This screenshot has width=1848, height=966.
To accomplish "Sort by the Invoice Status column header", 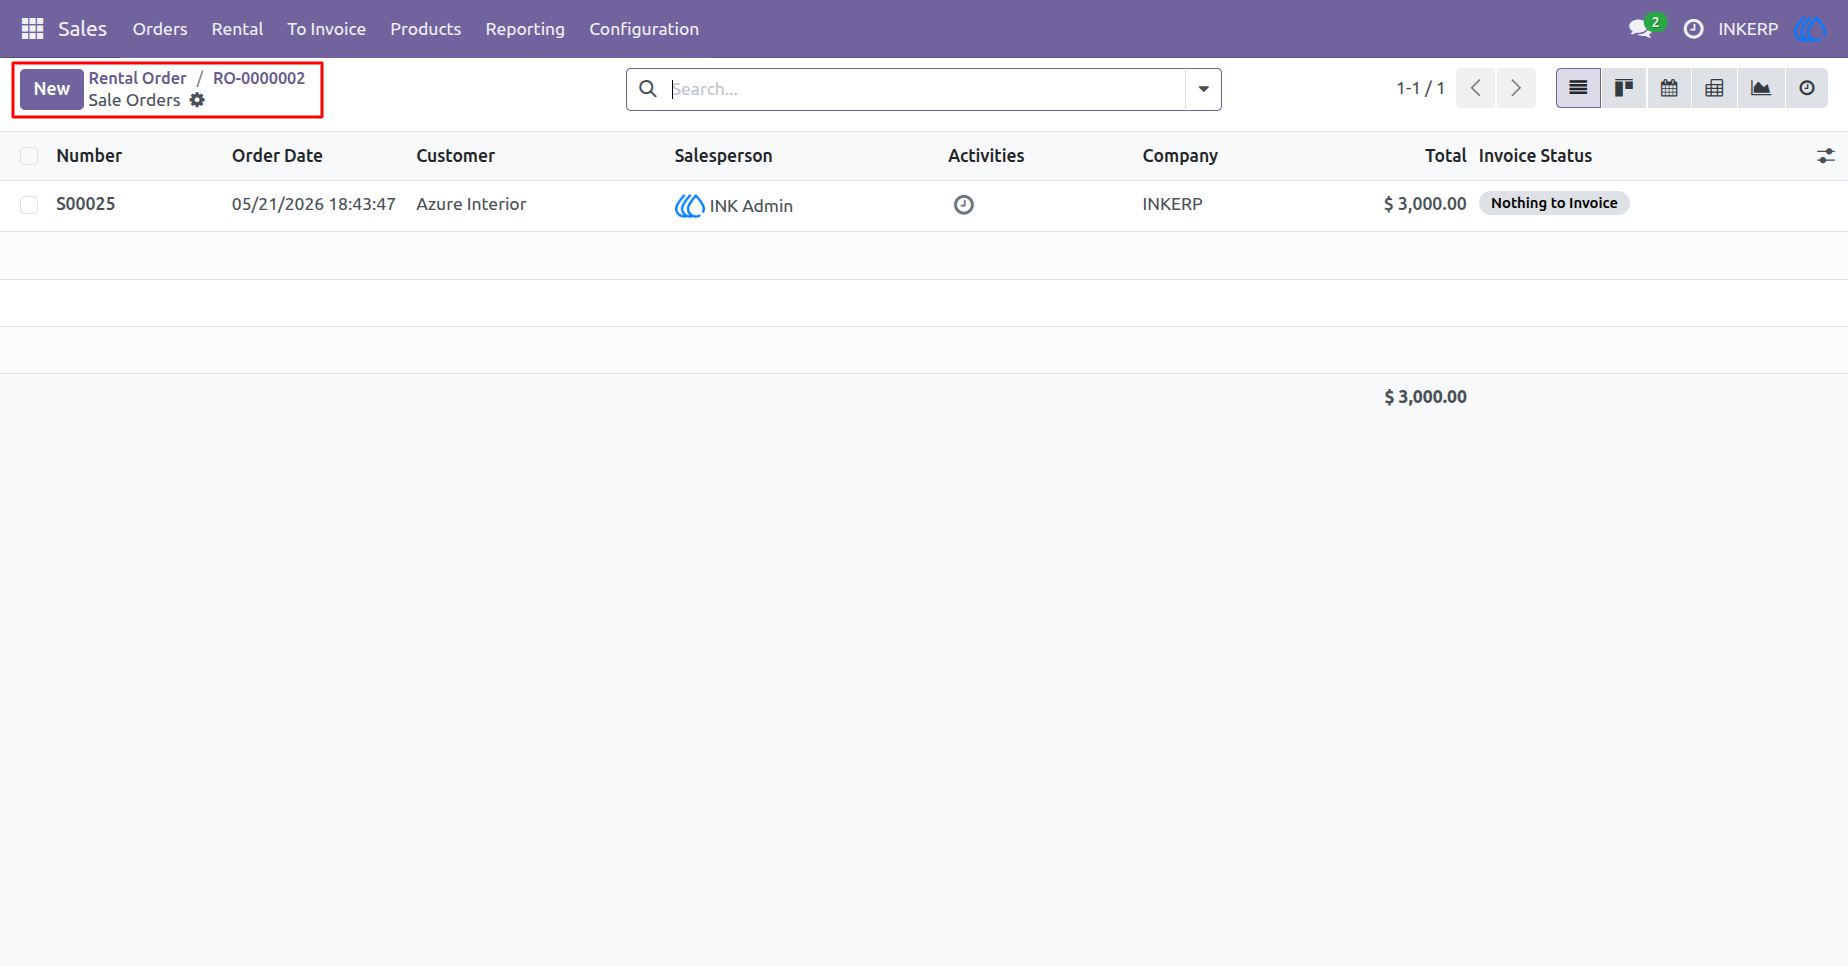I will click(x=1535, y=156).
